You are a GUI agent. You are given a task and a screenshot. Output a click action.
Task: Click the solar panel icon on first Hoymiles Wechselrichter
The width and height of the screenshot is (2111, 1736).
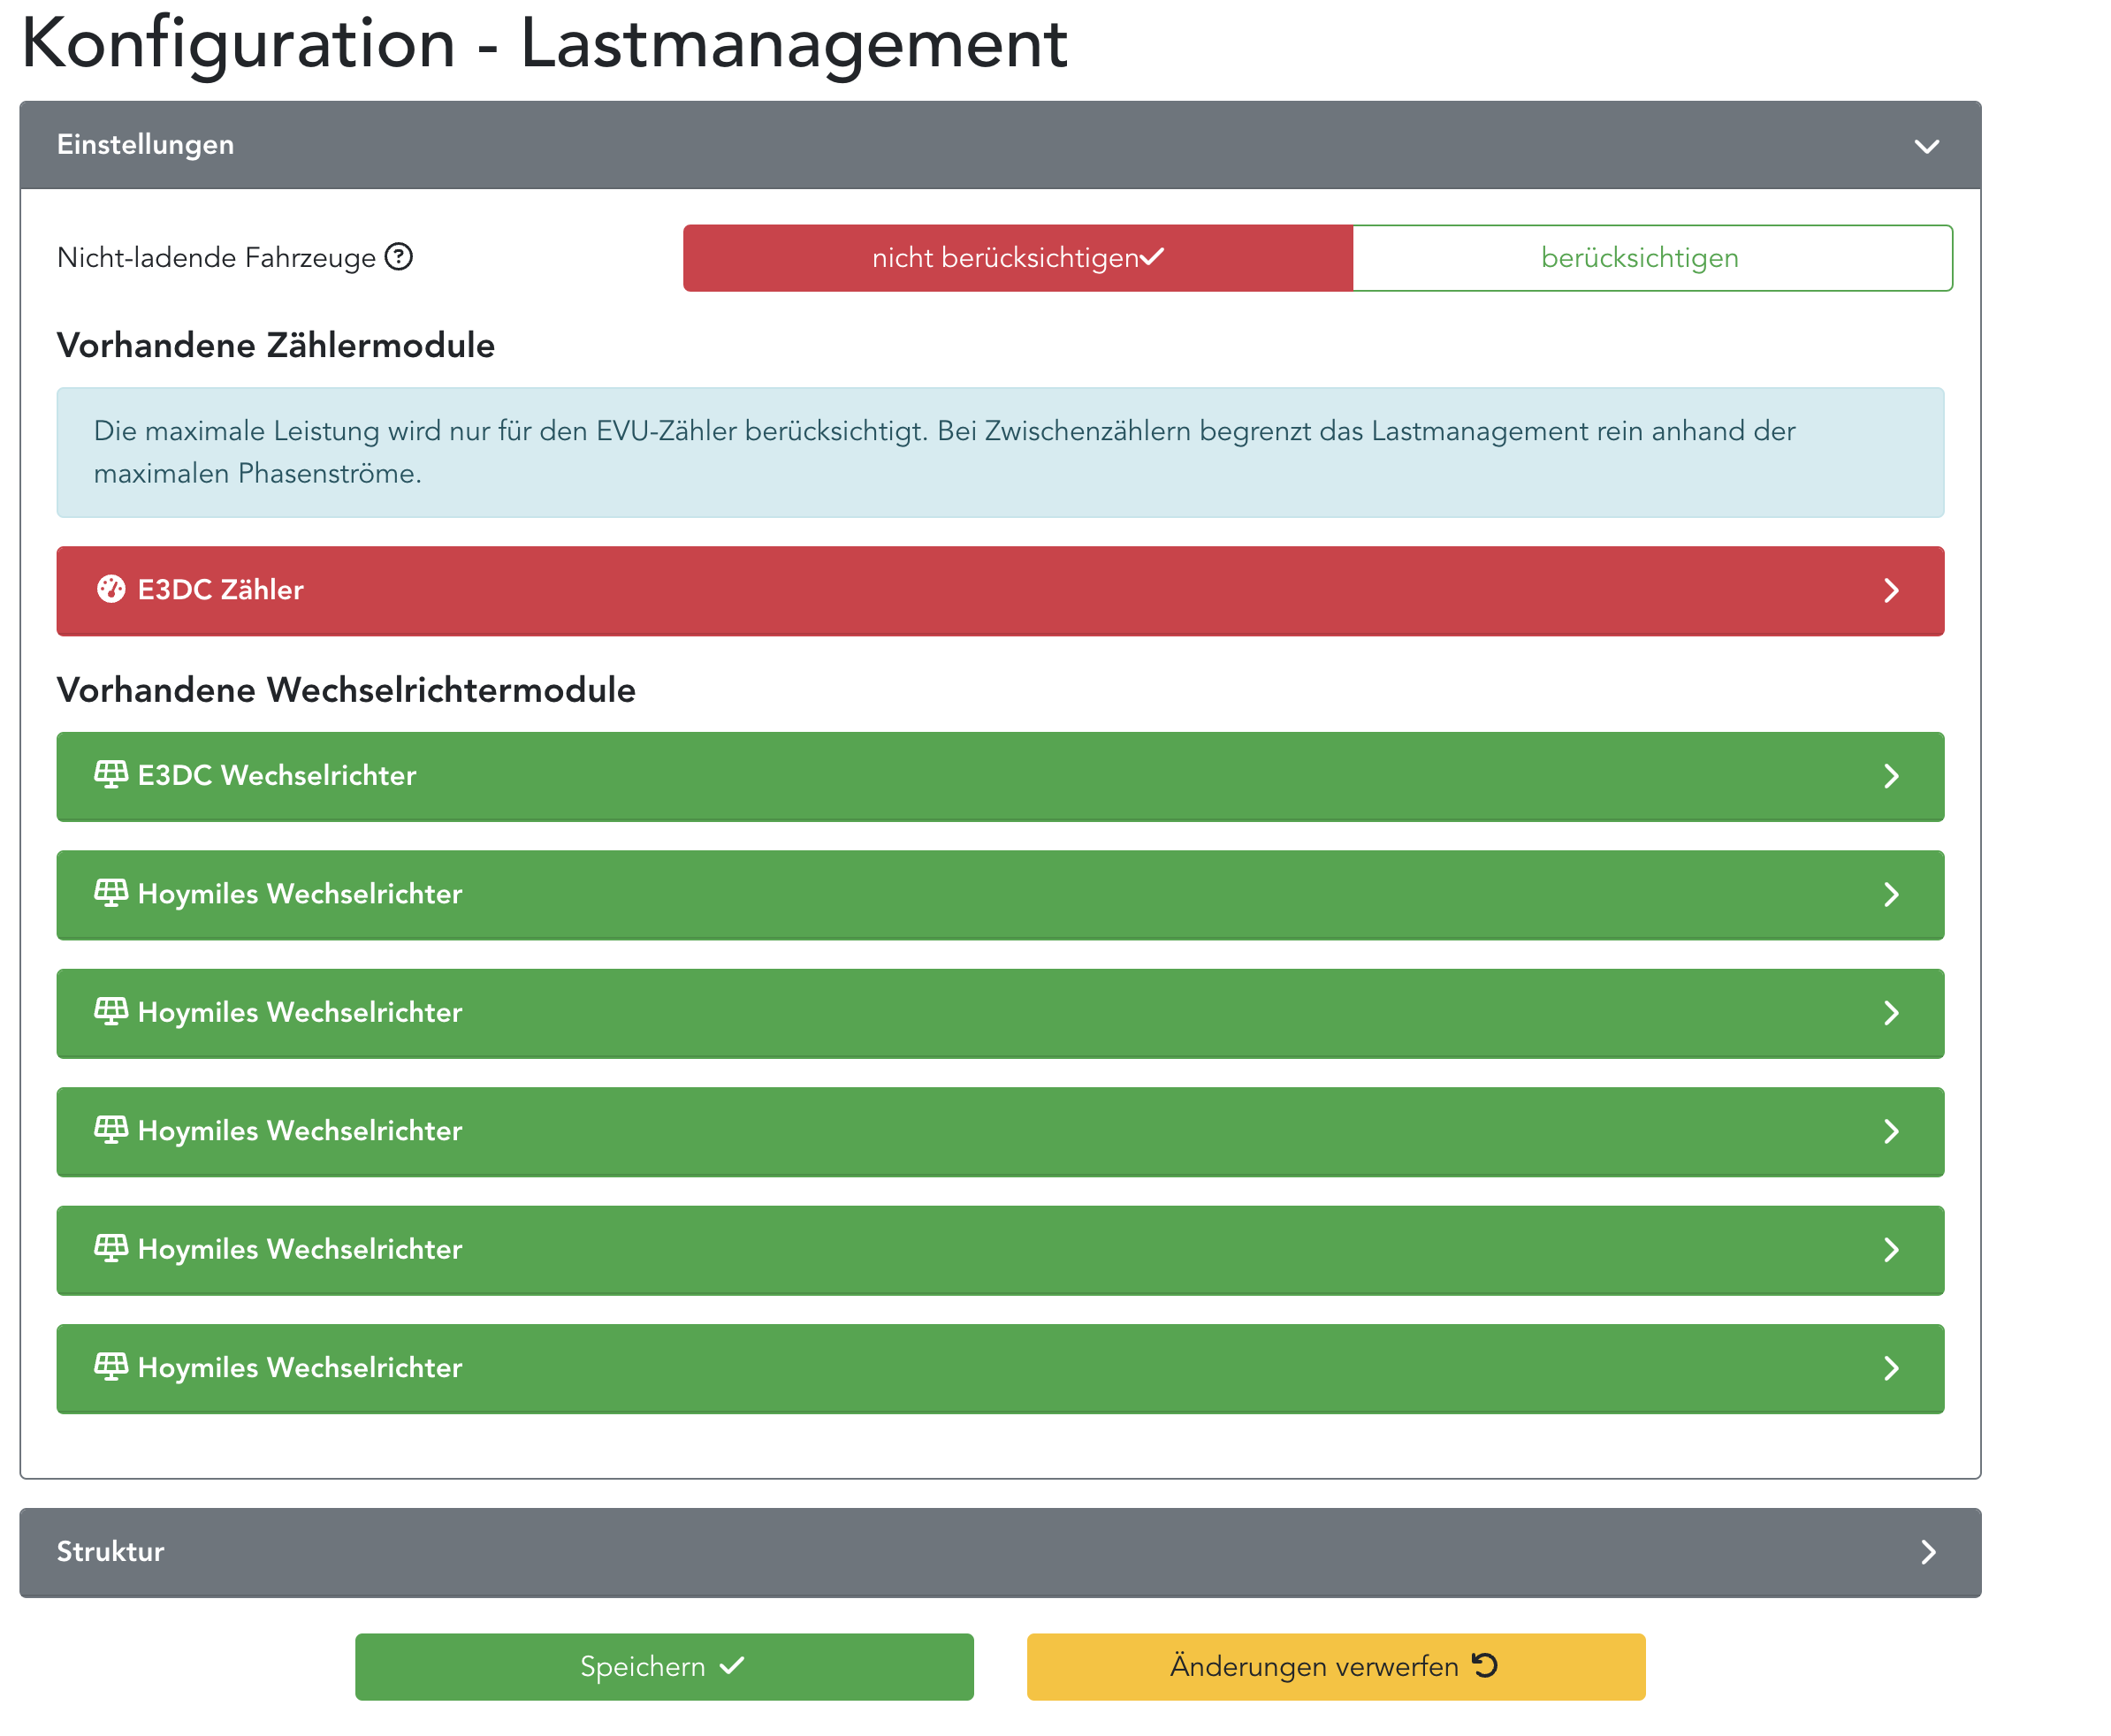point(111,892)
